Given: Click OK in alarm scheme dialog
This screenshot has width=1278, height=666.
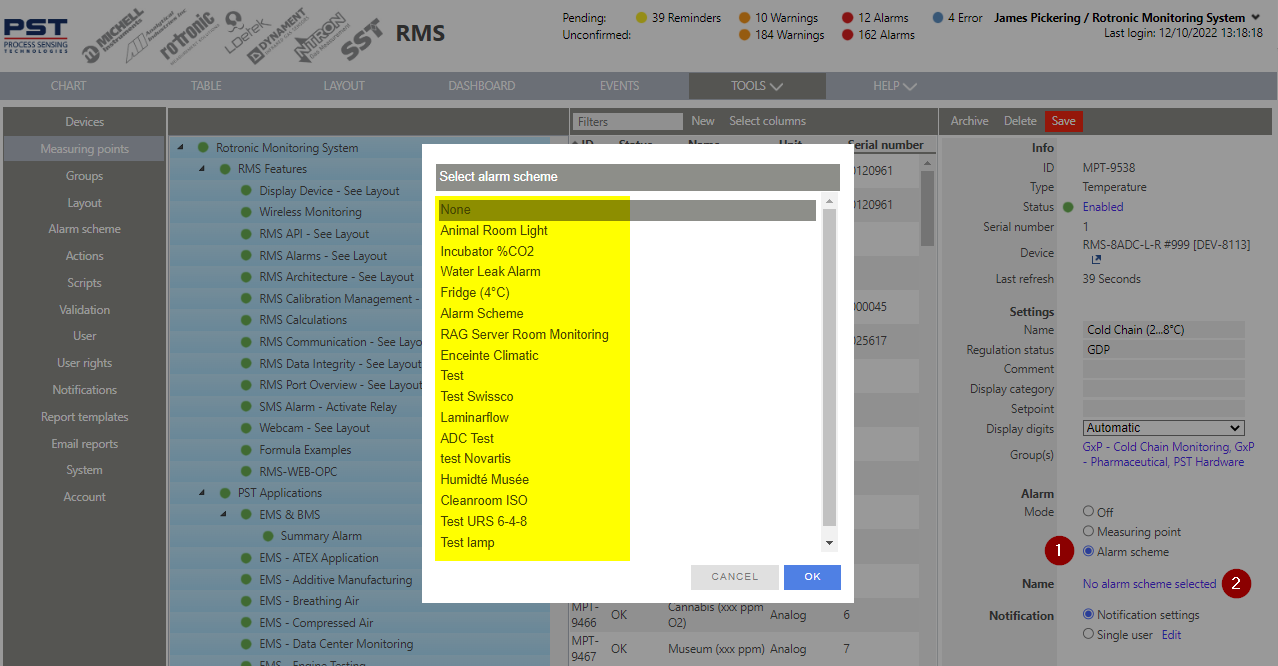Looking at the screenshot, I should [x=812, y=577].
